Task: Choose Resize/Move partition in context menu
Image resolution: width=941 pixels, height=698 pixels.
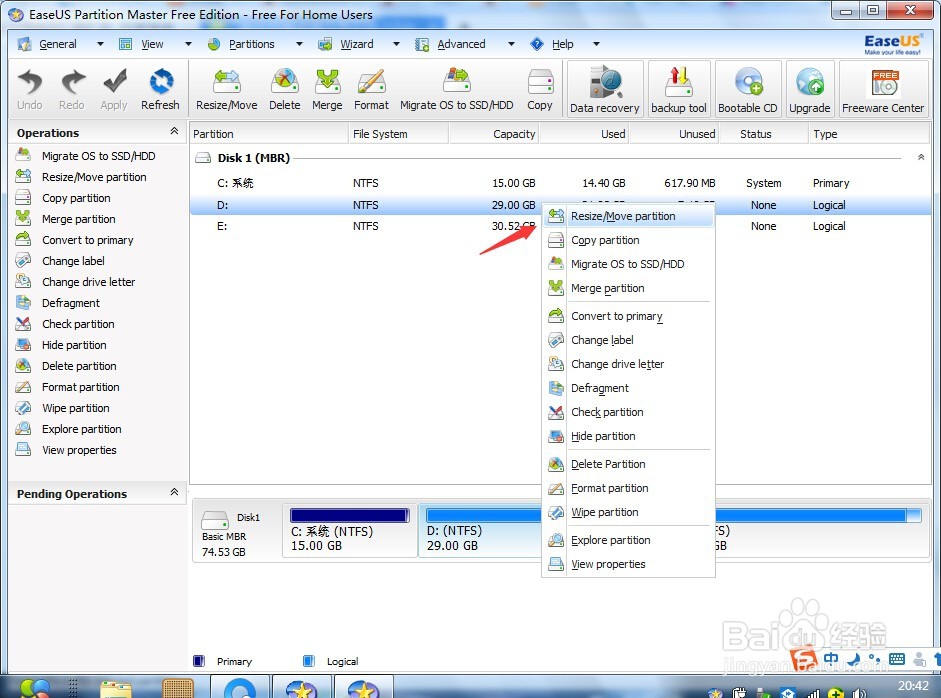Action: [x=628, y=216]
